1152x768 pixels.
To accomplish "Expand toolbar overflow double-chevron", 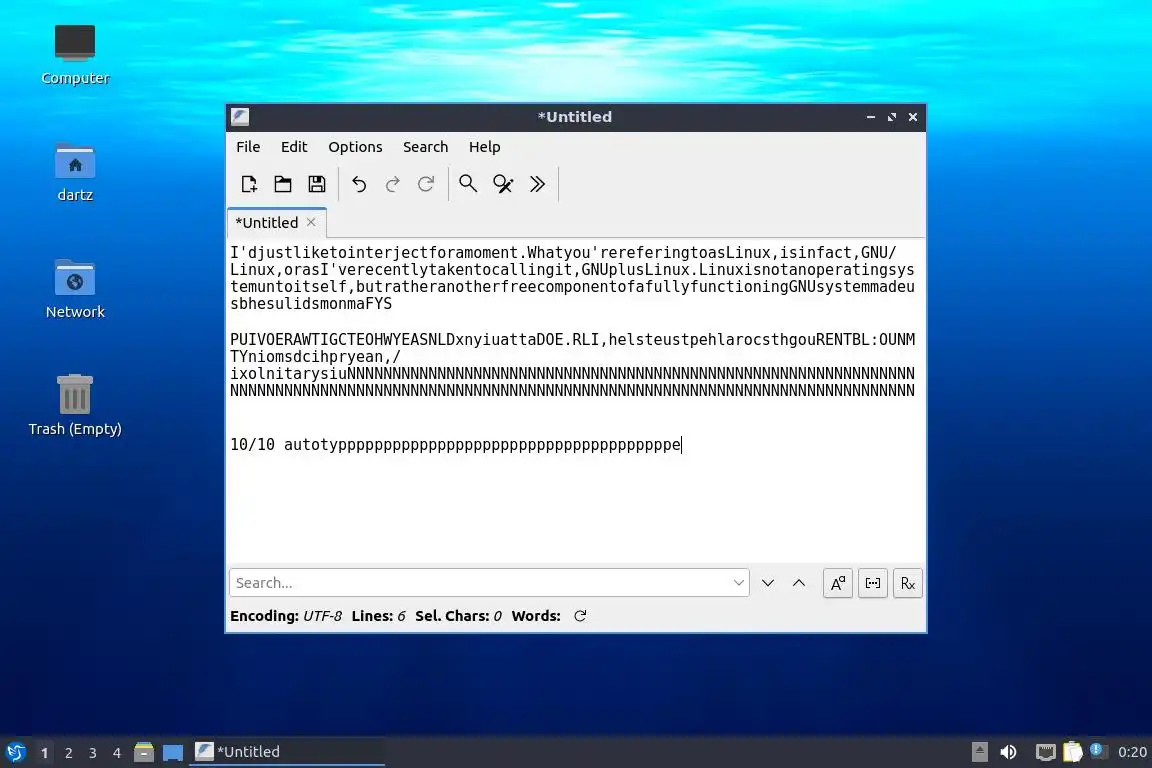I will pyautogui.click(x=537, y=184).
